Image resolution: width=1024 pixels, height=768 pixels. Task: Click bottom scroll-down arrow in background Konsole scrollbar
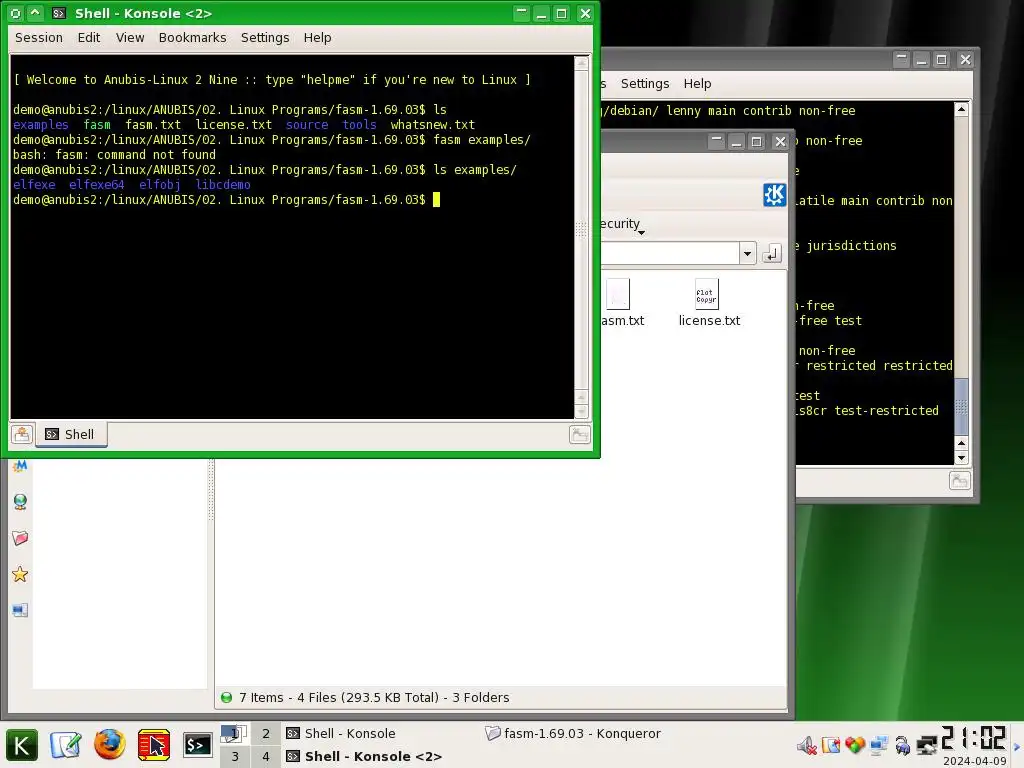click(961, 458)
